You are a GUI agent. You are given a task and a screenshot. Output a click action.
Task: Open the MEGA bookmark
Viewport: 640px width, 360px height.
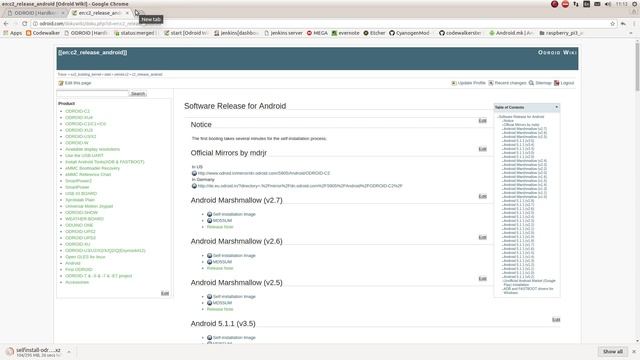317,33
